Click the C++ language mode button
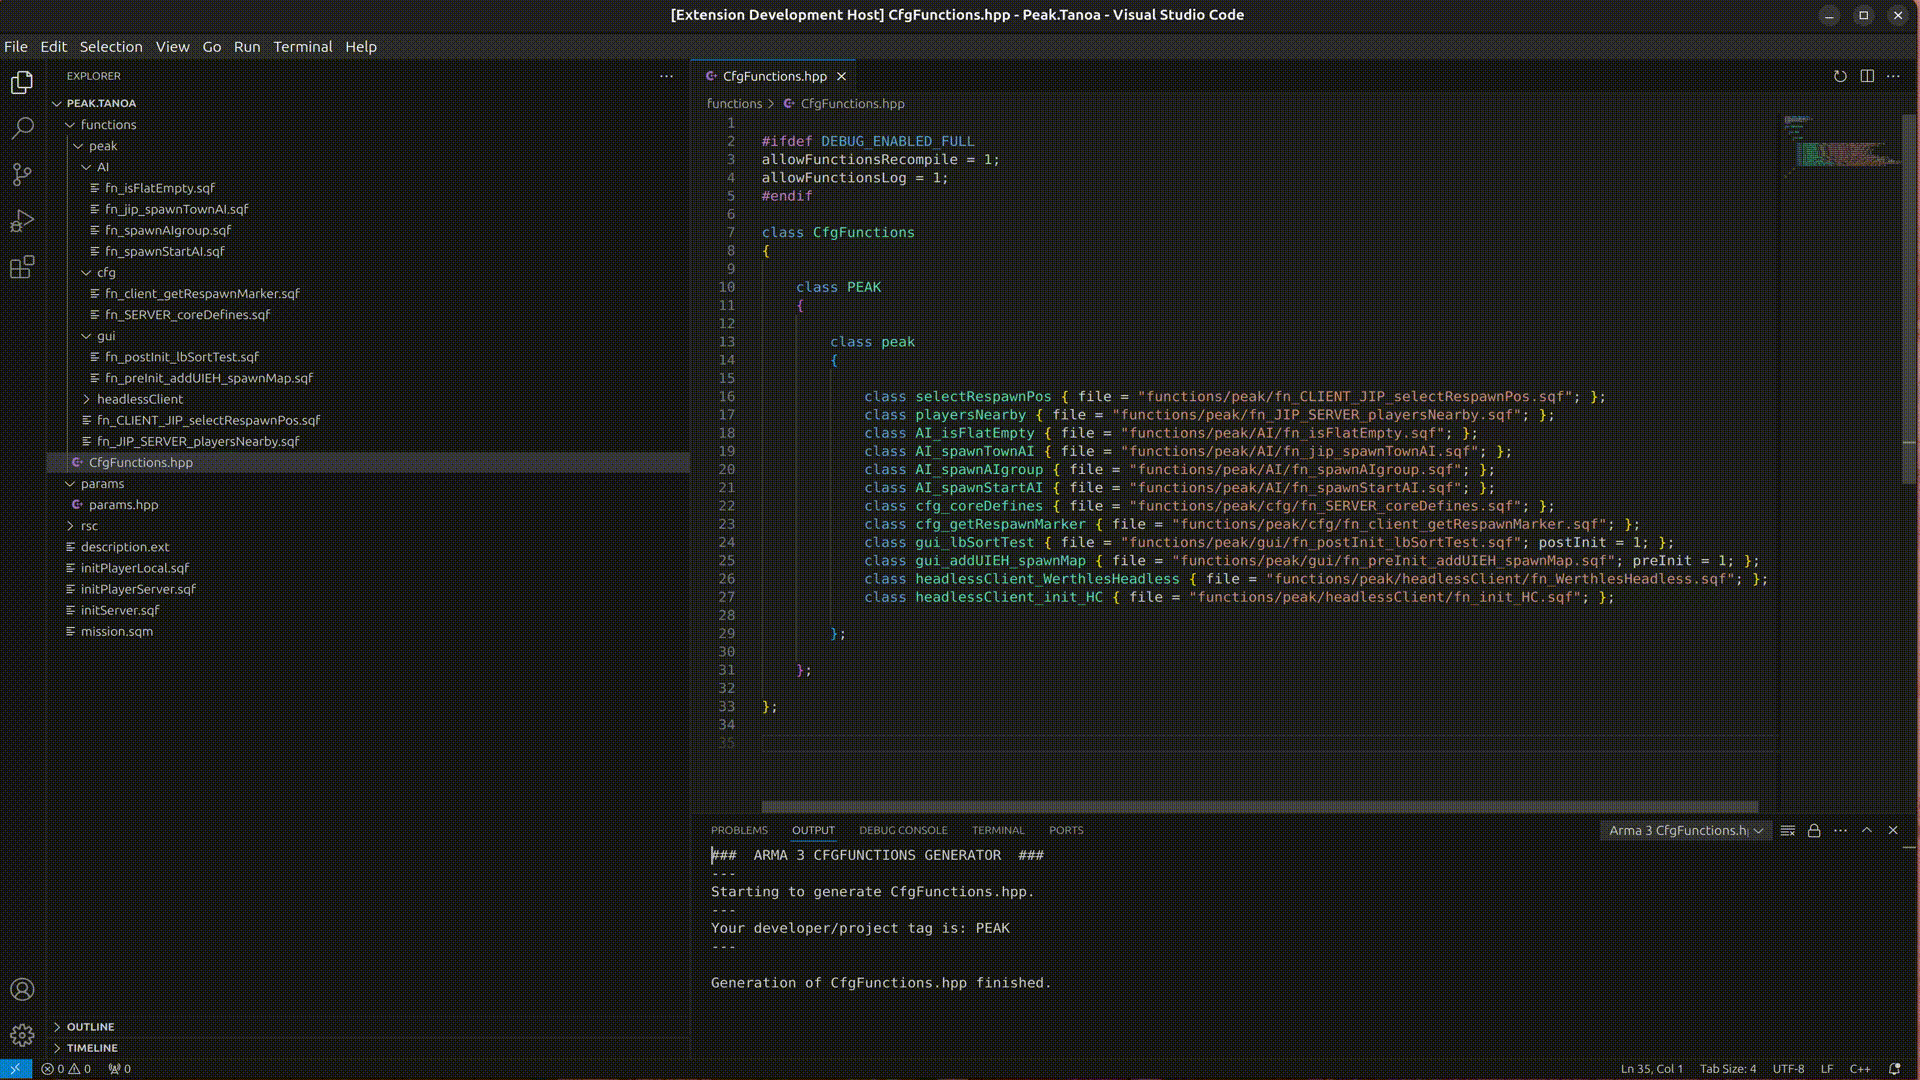Viewport: 1920px width, 1080px height. [x=1859, y=1068]
